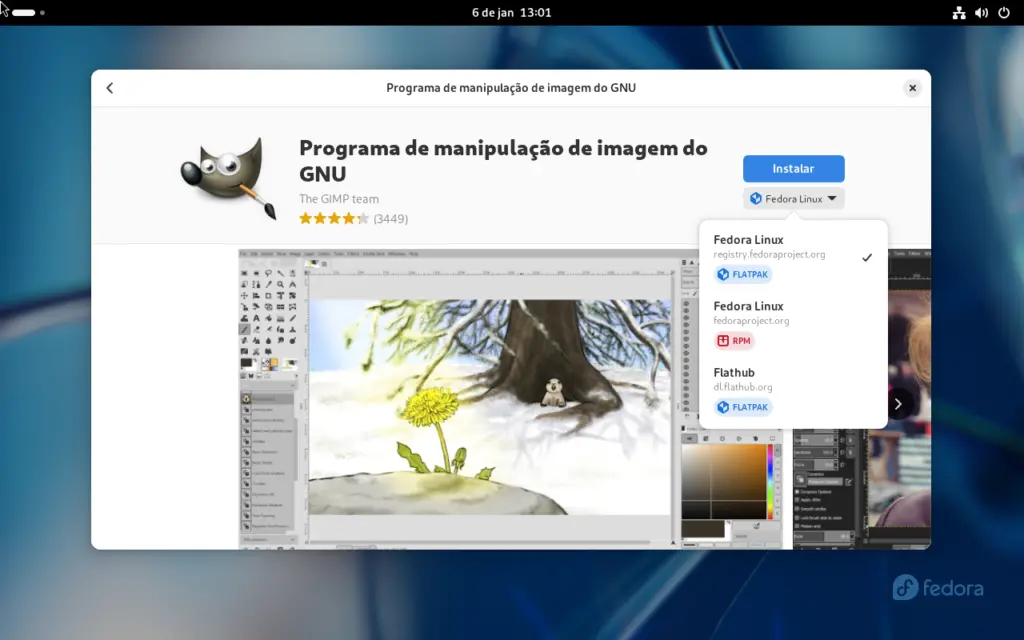This screenshot has height=640, width=1024.
Task: Open the calendar from the top-bar clock
Action: 512,13
